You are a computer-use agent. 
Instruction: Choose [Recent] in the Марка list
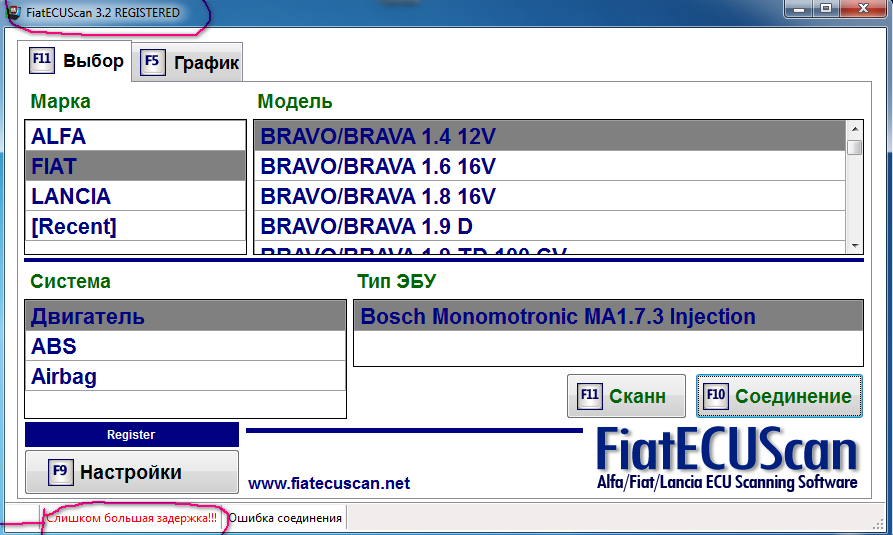coord(136,226)
